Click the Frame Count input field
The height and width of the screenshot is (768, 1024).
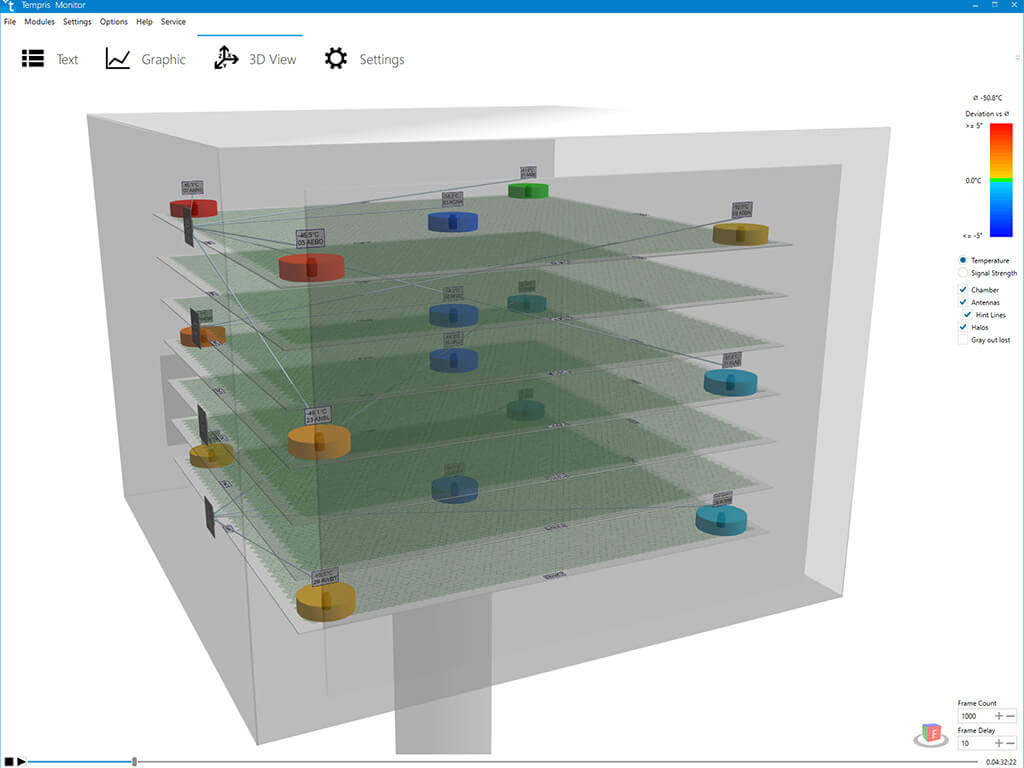point(974,716)
